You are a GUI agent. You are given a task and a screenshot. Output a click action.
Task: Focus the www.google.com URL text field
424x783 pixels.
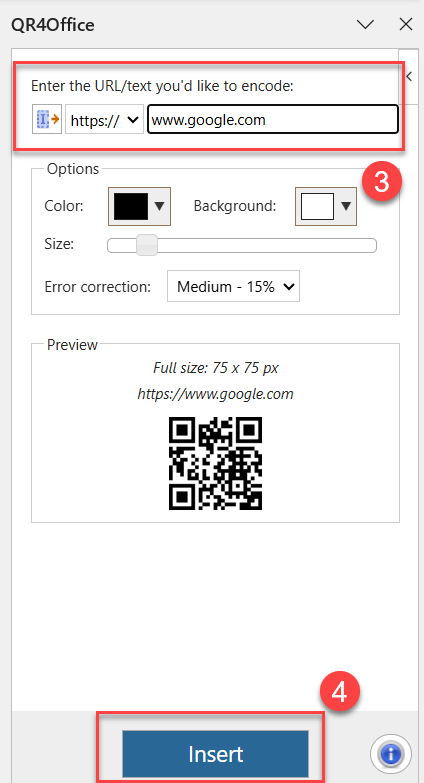[272, 119]
